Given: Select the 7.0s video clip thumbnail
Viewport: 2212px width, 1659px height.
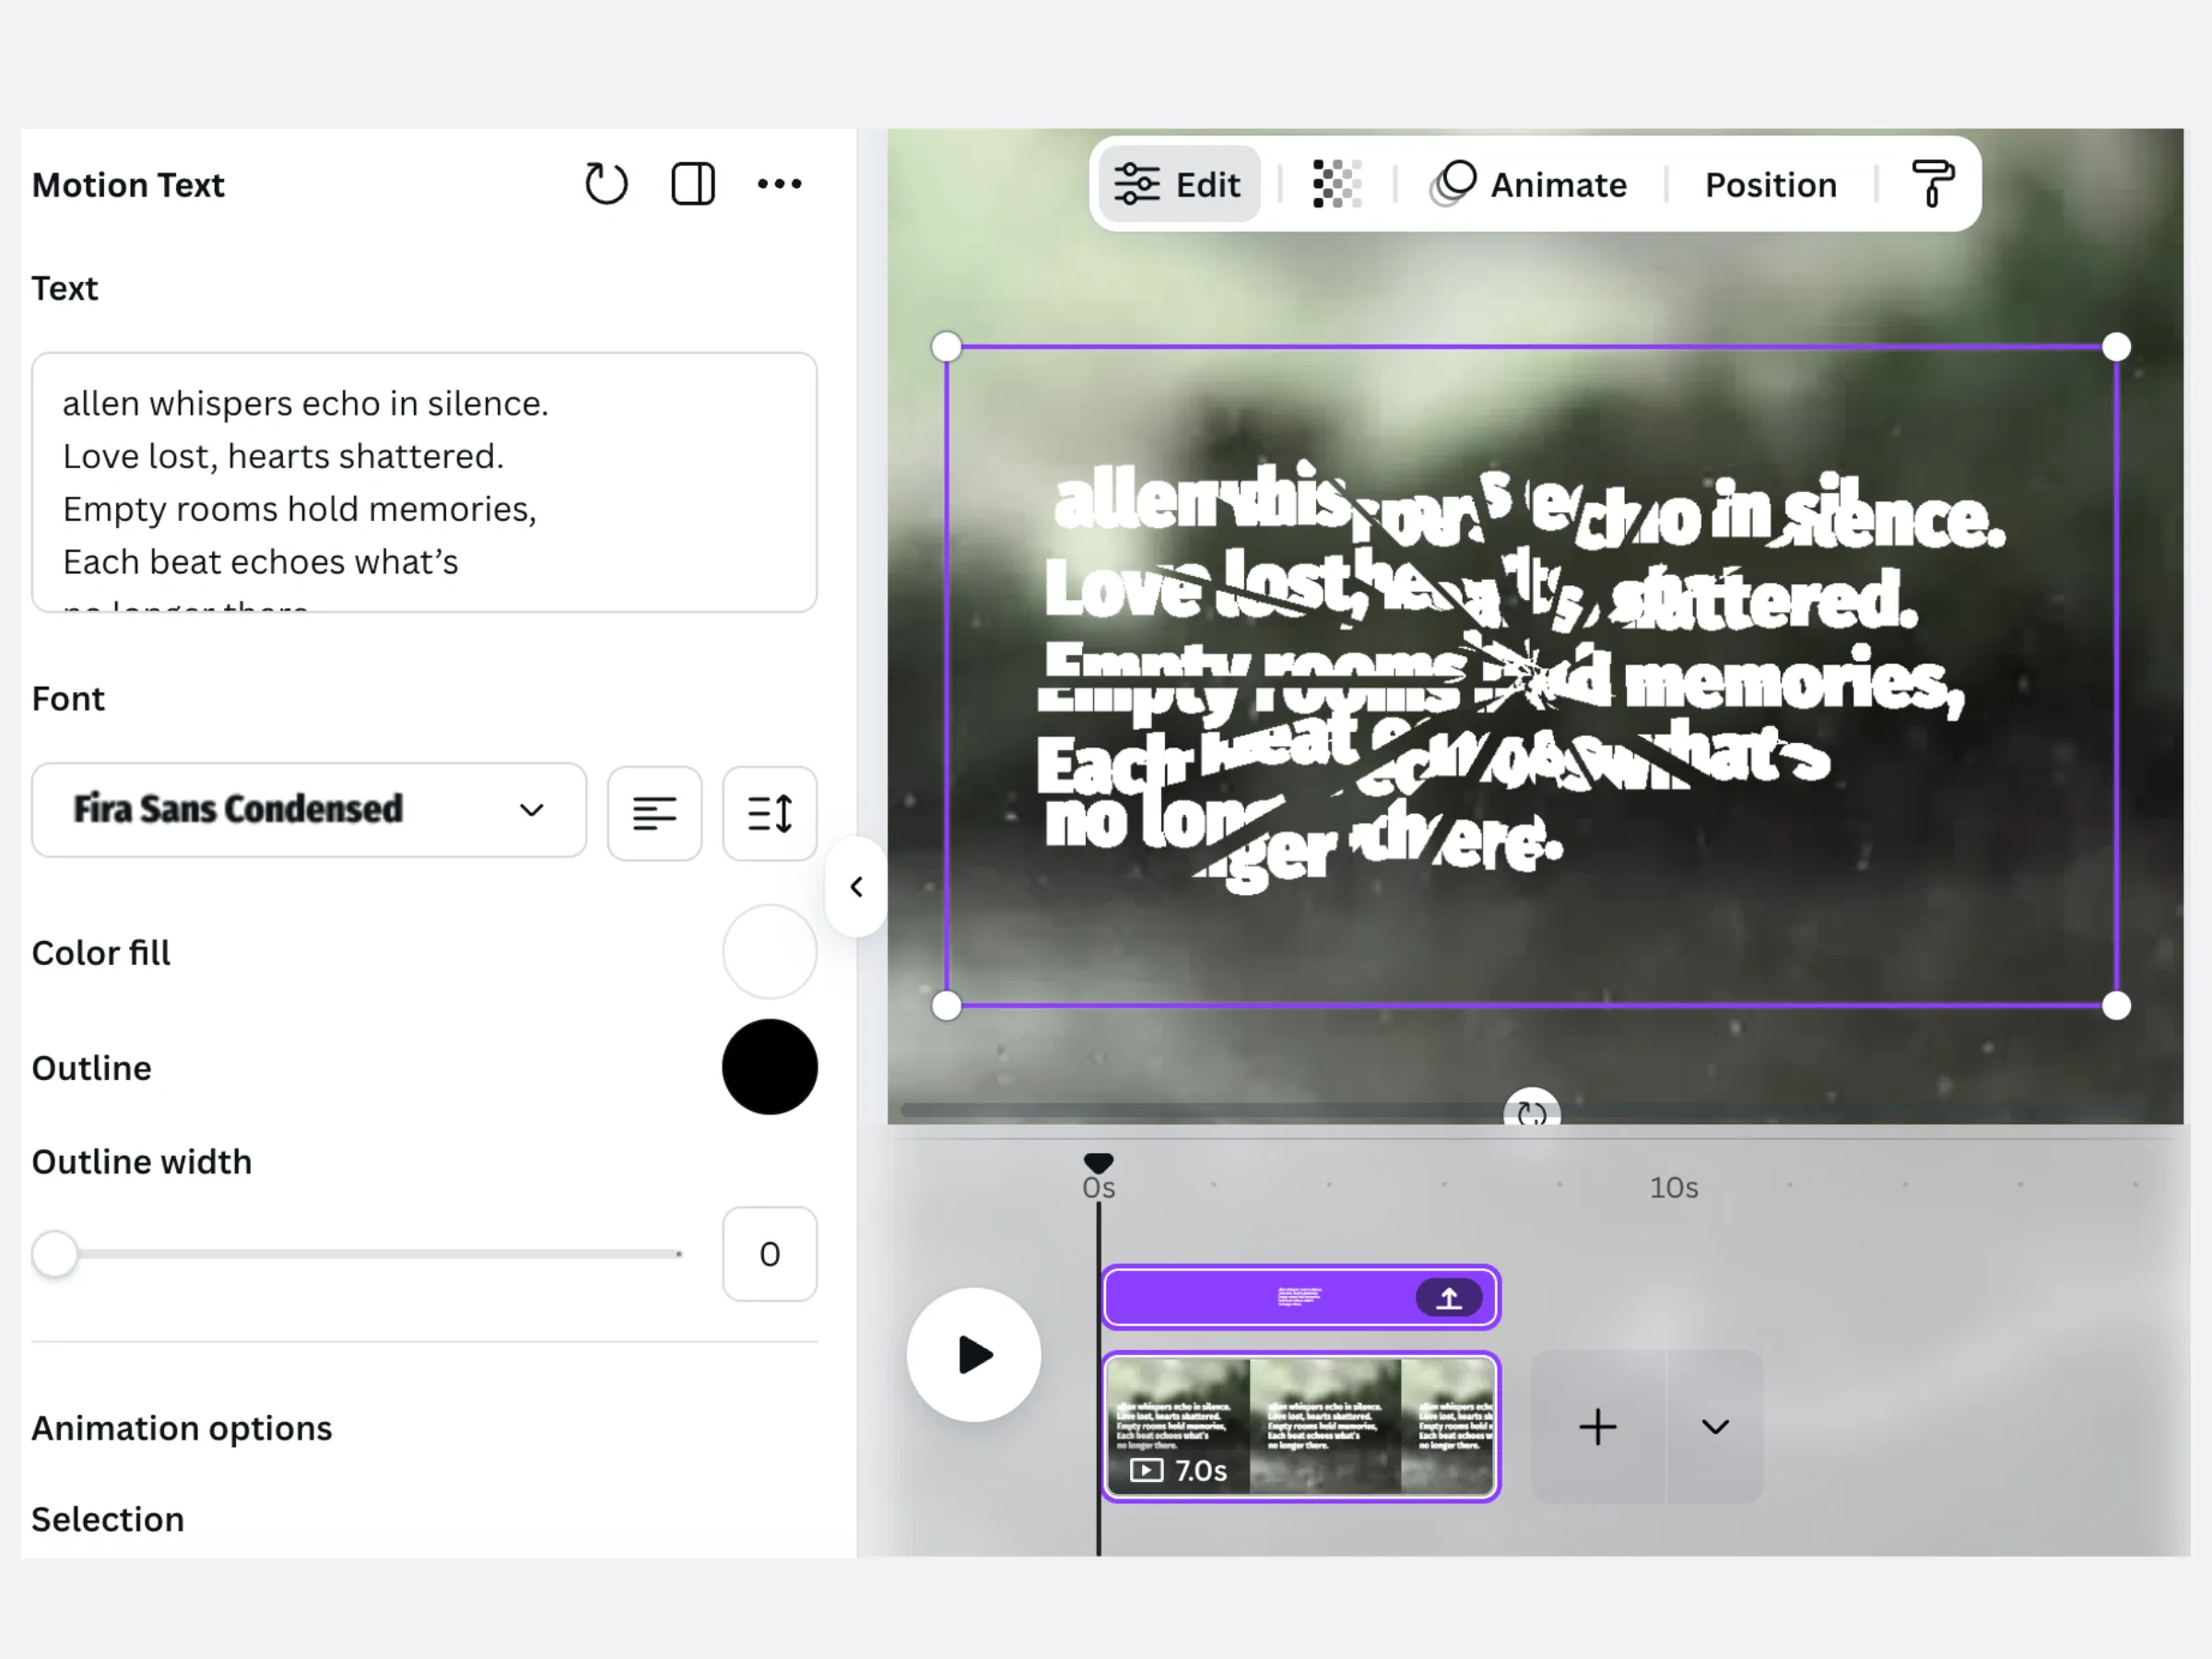Looking at the screenshot, I should (x=1301, y=1427).
